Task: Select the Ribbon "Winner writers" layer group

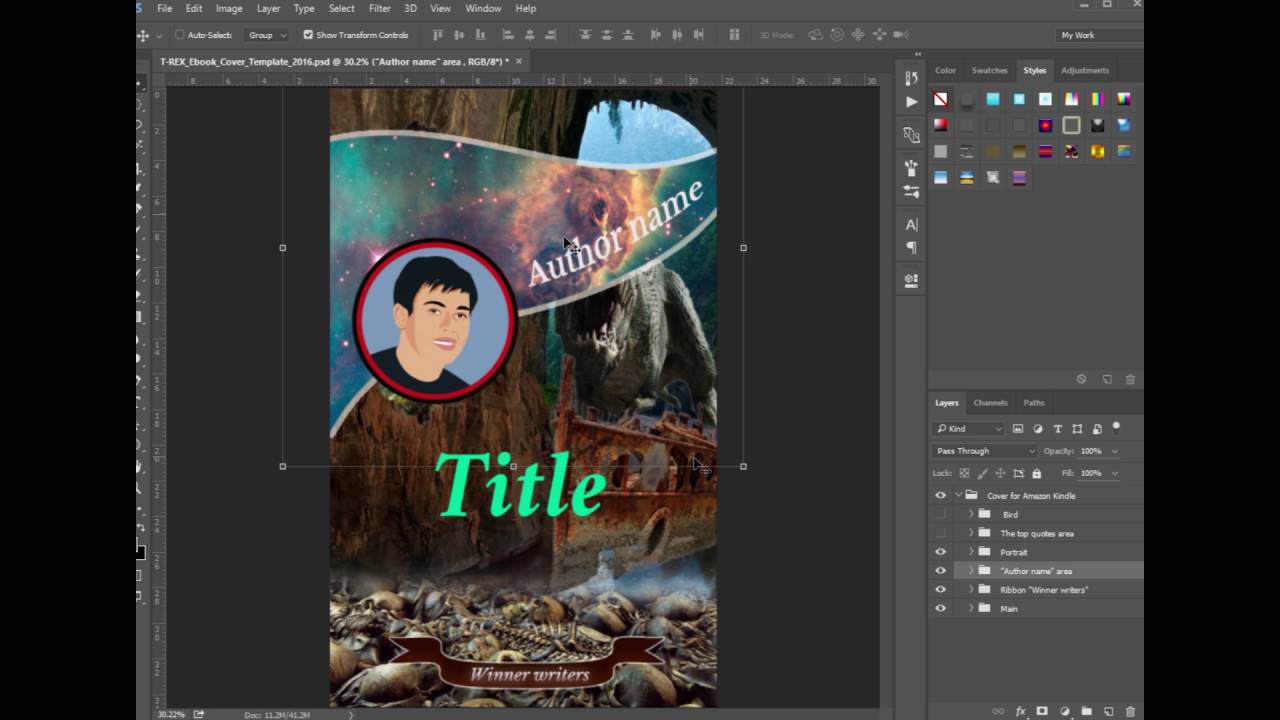Action: pyautogui.click(x=1044, y=590)
